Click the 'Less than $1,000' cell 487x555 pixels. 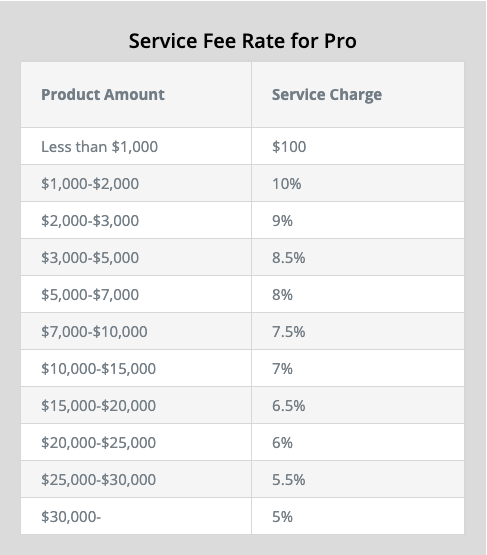click(136, 146)
